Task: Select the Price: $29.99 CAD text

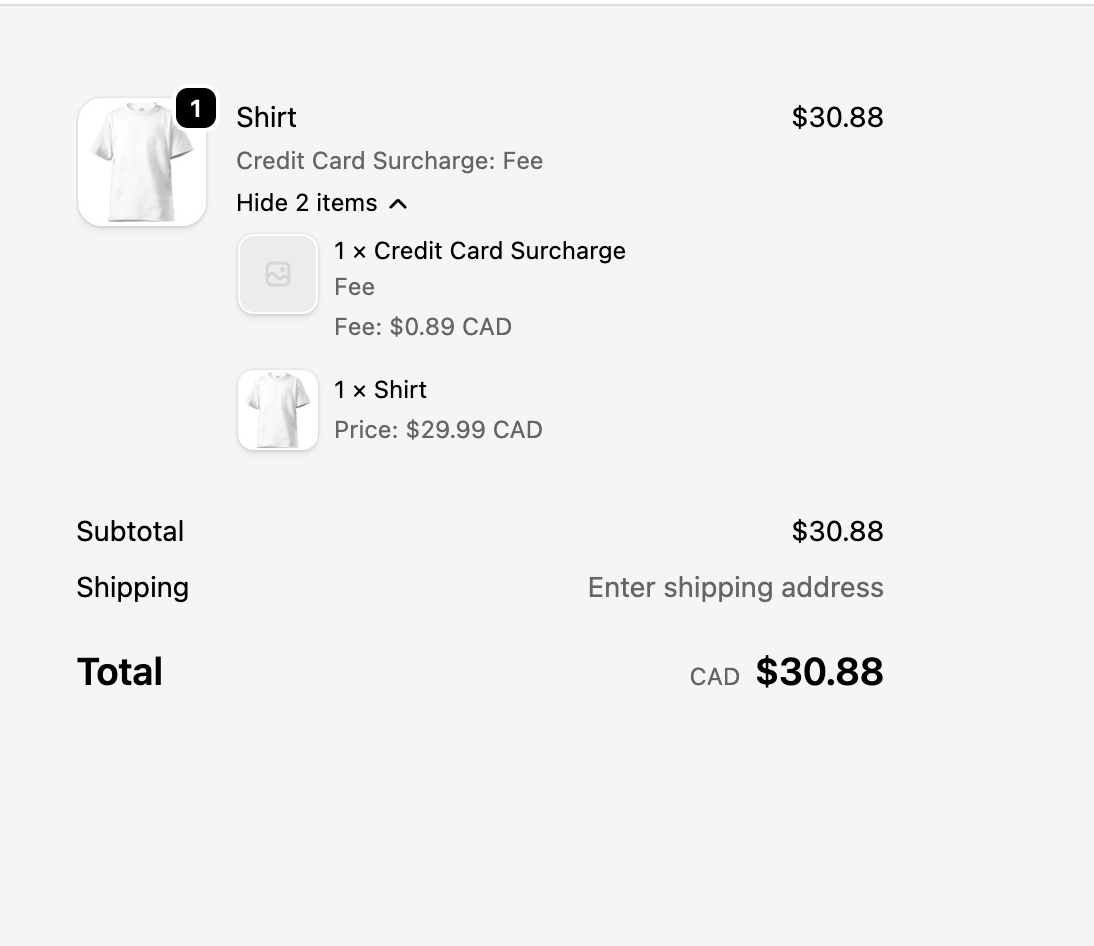Action: (x=438, y=429)
